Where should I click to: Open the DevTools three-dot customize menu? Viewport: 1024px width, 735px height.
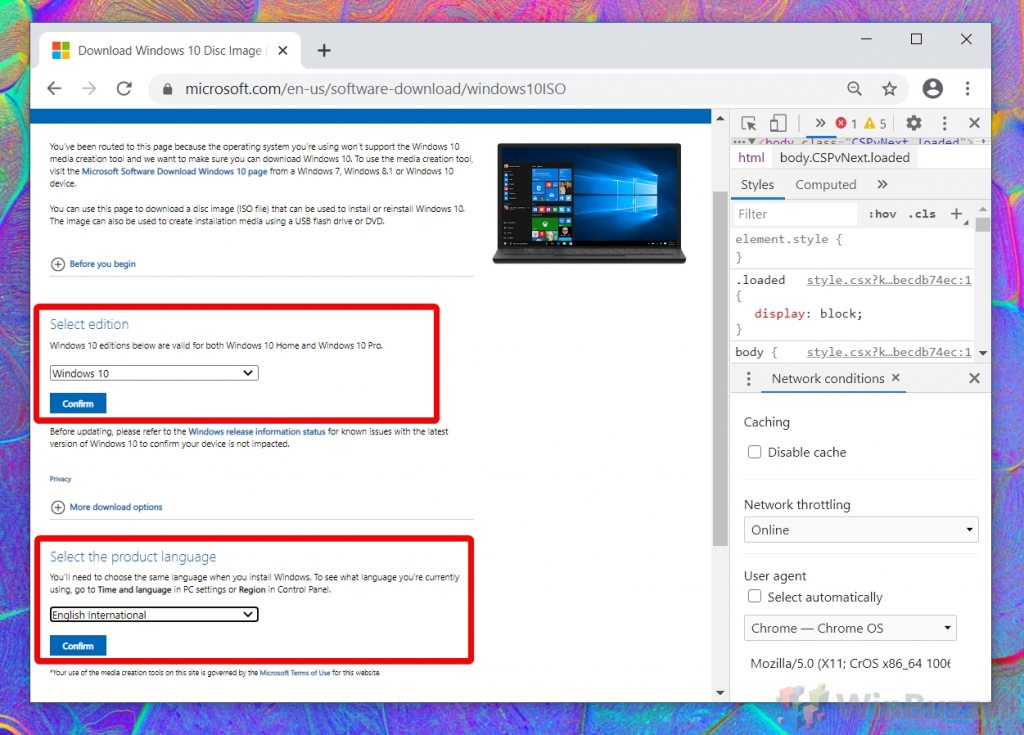[944, 122]
